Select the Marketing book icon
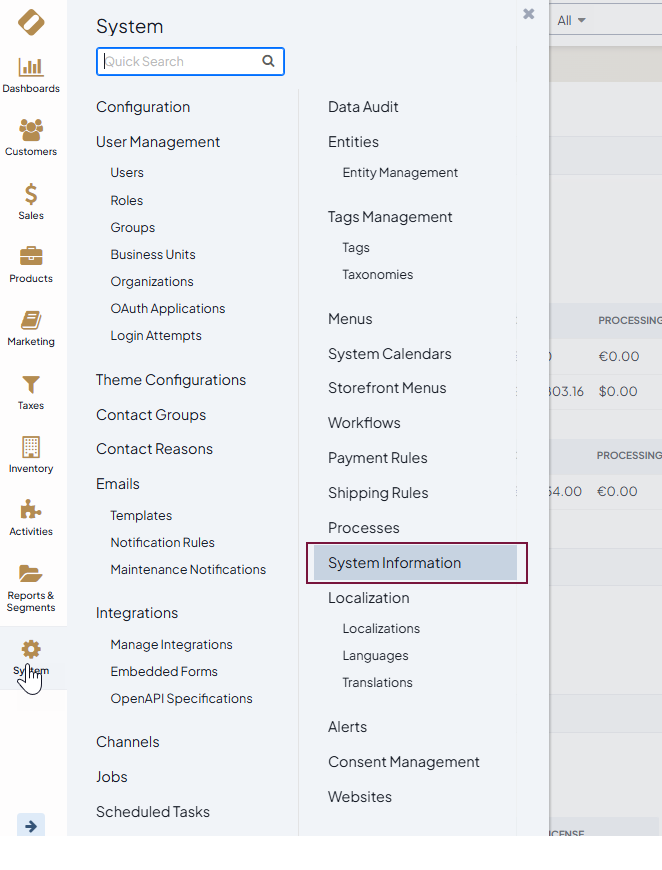This screenshot has width=662, height=870. click(31, 320)
